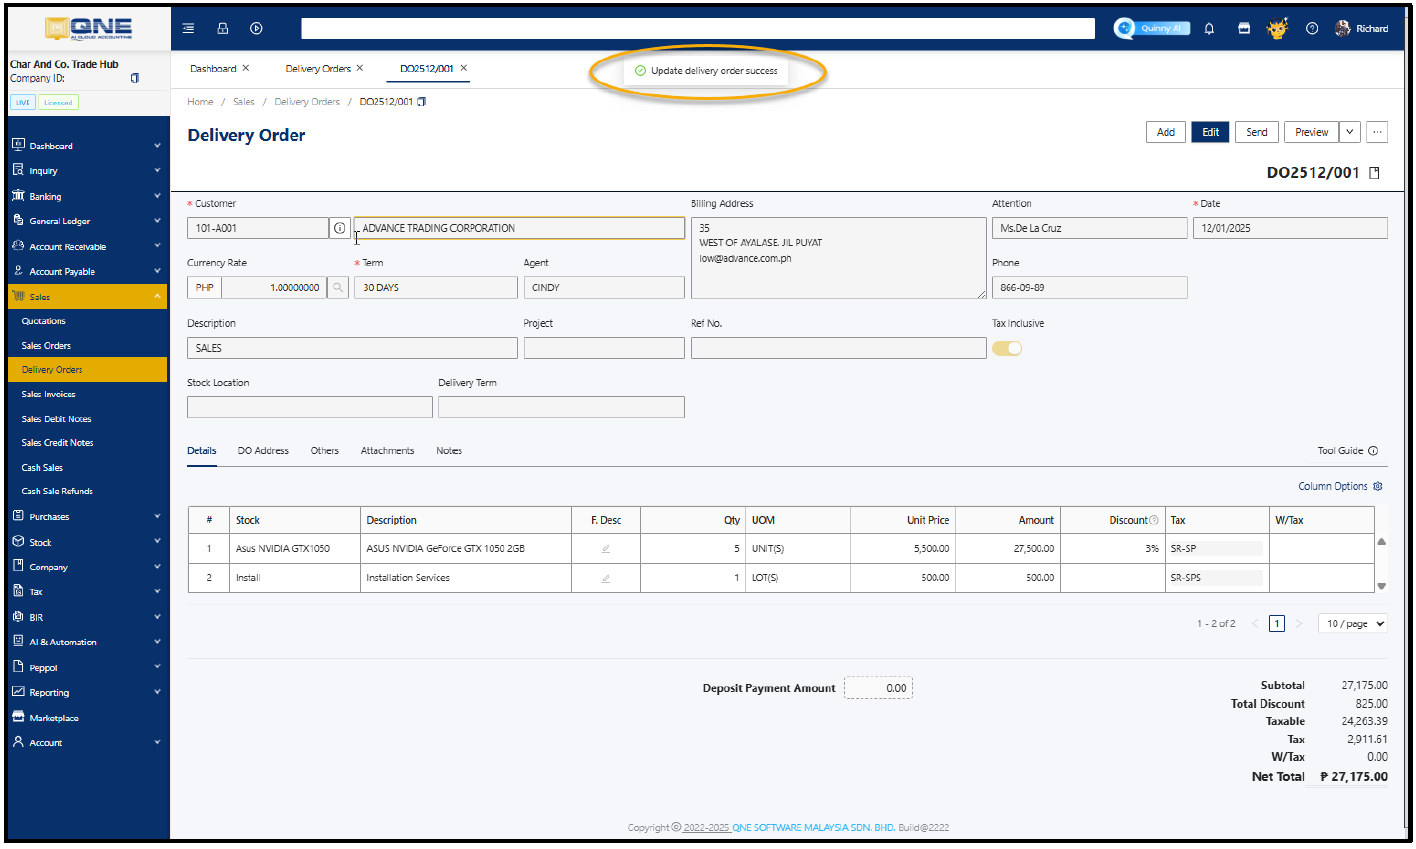1416x849 pixels.
Task: Open Sales Invoices in sidebar
Action: (x=48, y=394)
